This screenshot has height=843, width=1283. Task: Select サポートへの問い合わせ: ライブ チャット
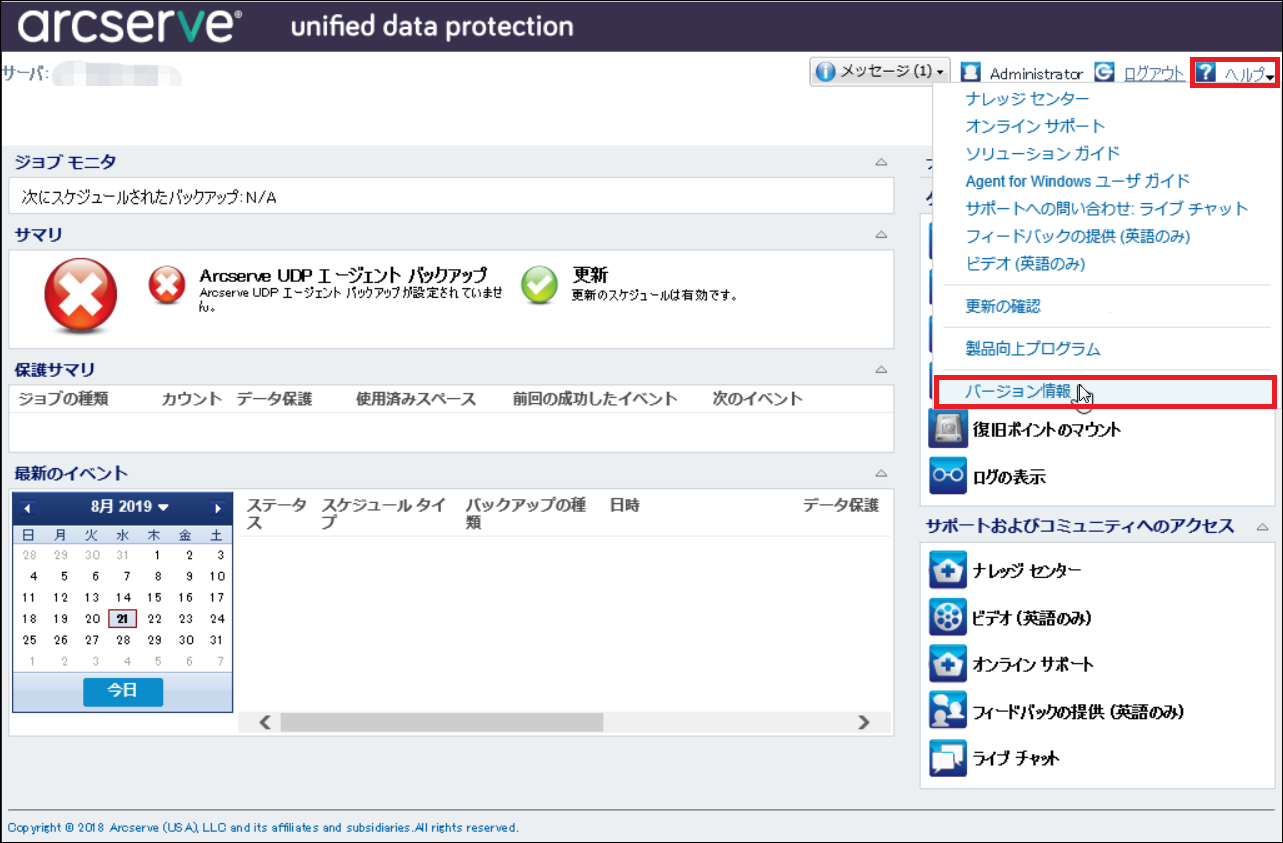[1106, 208]
